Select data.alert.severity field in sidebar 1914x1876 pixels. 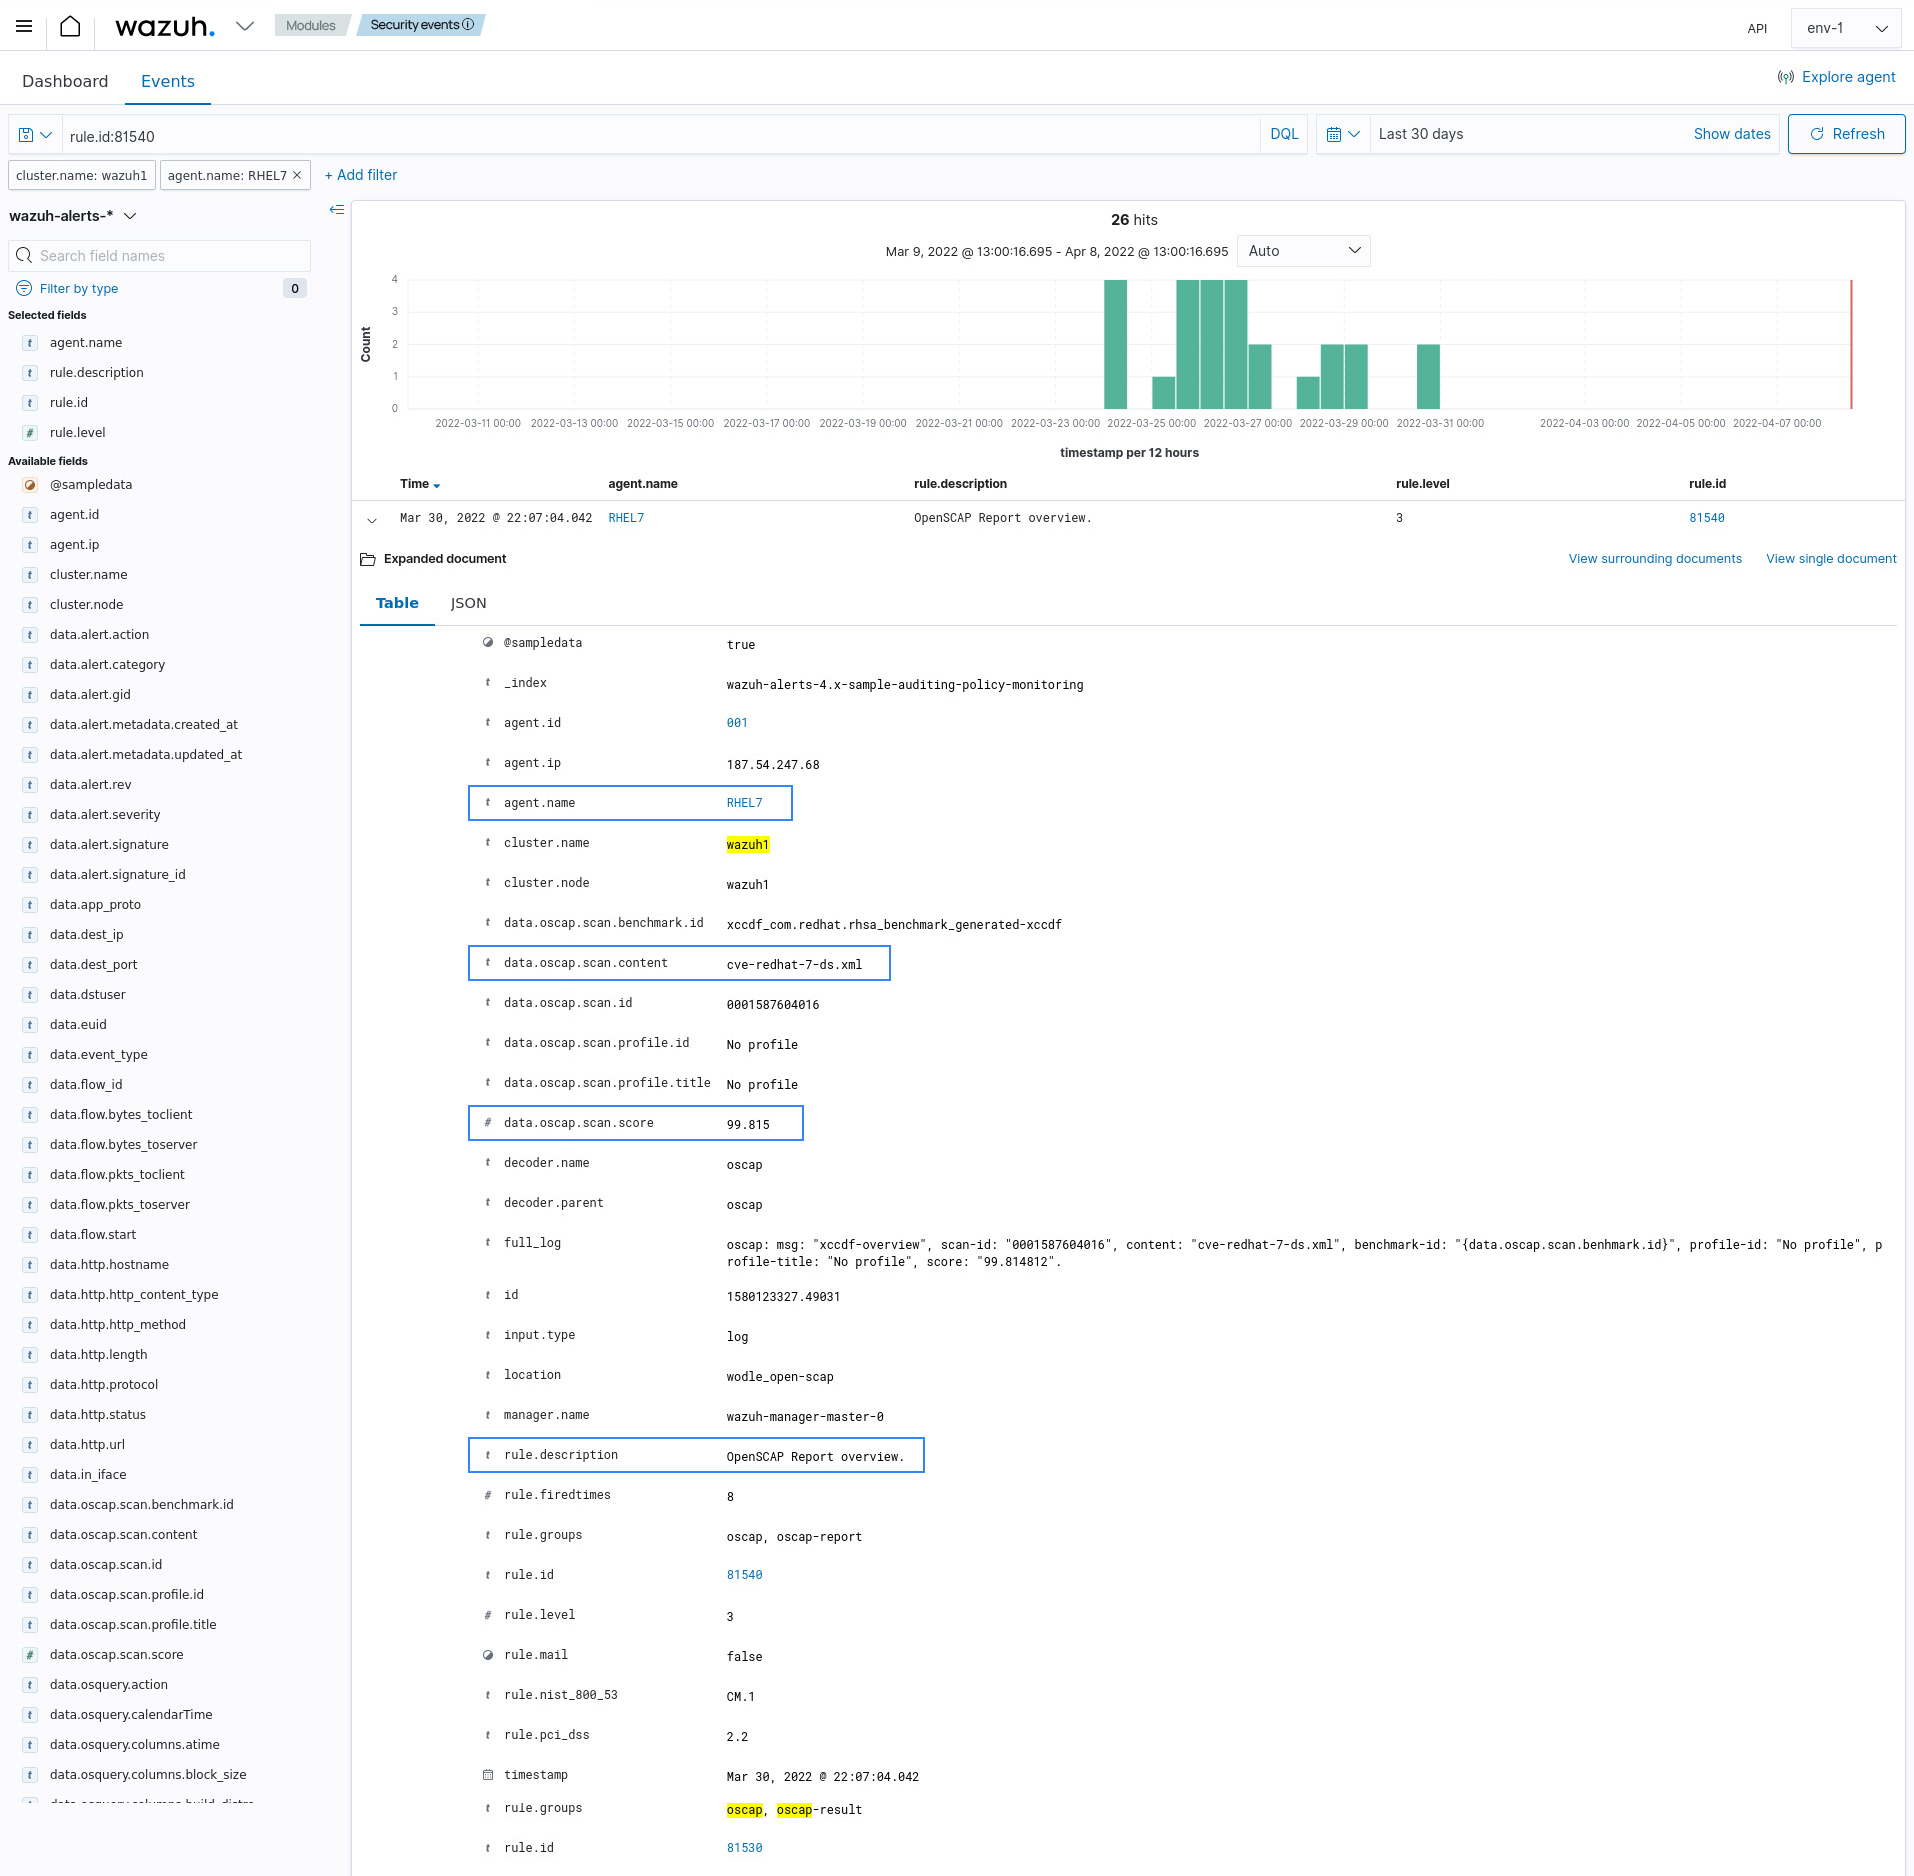coord(105,815)
